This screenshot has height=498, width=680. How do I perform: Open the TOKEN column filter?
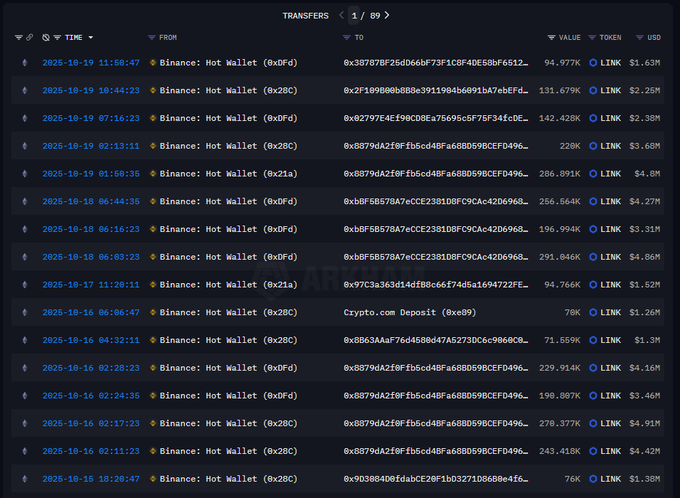tap(592, 37)
